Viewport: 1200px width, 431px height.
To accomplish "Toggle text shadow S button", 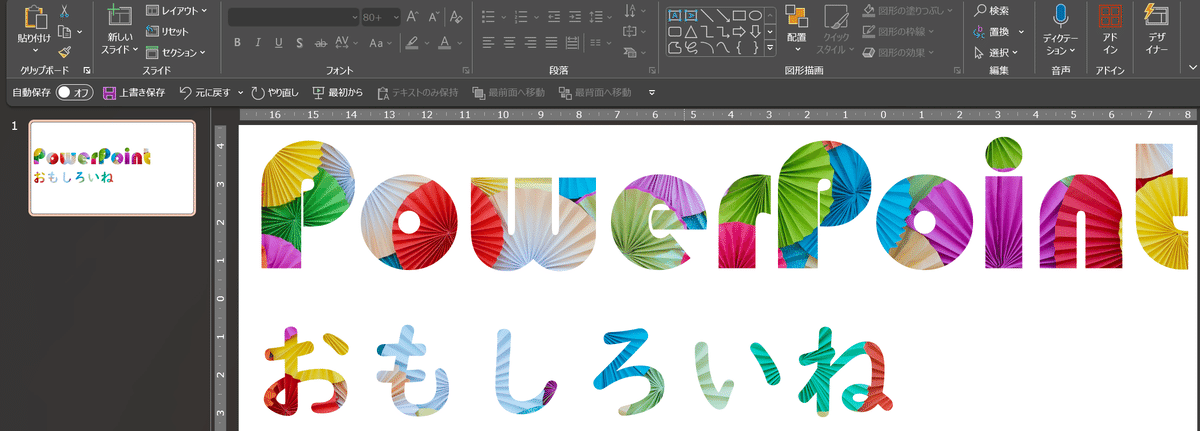I will [x=298, y=42].
